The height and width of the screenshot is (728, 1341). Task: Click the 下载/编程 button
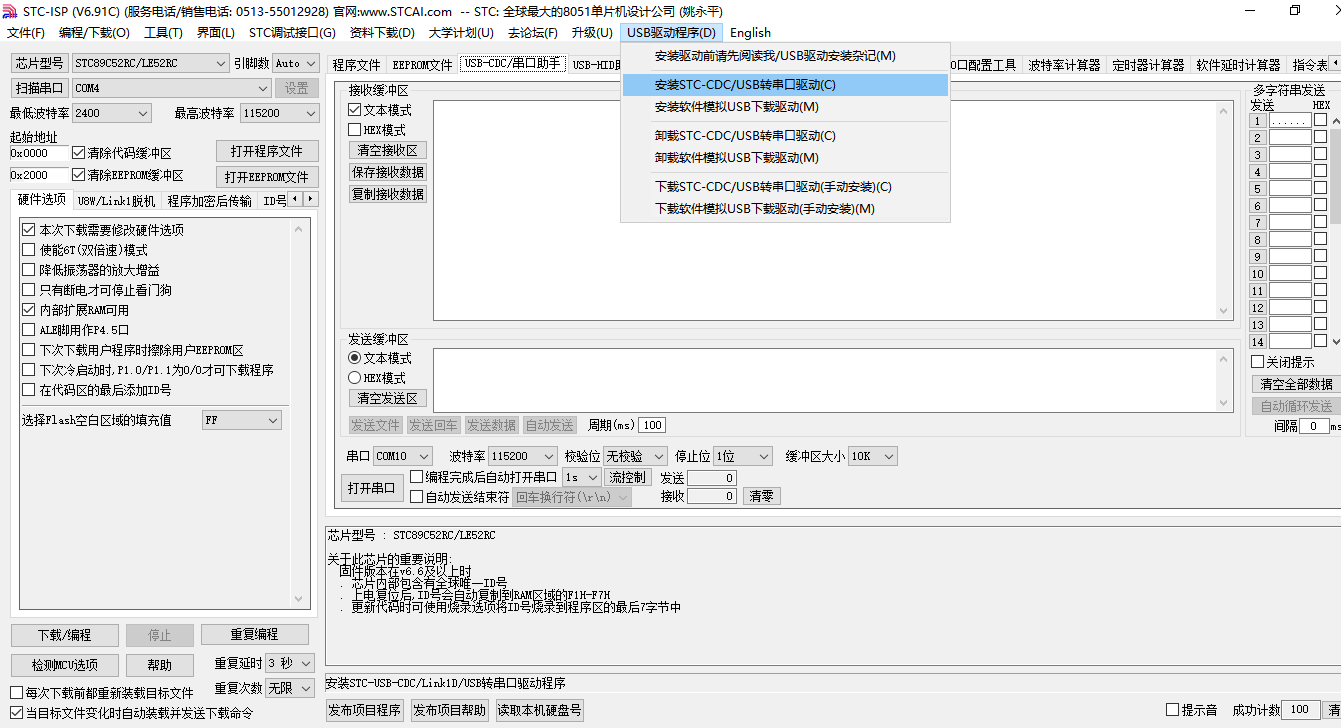click(64, 635)
